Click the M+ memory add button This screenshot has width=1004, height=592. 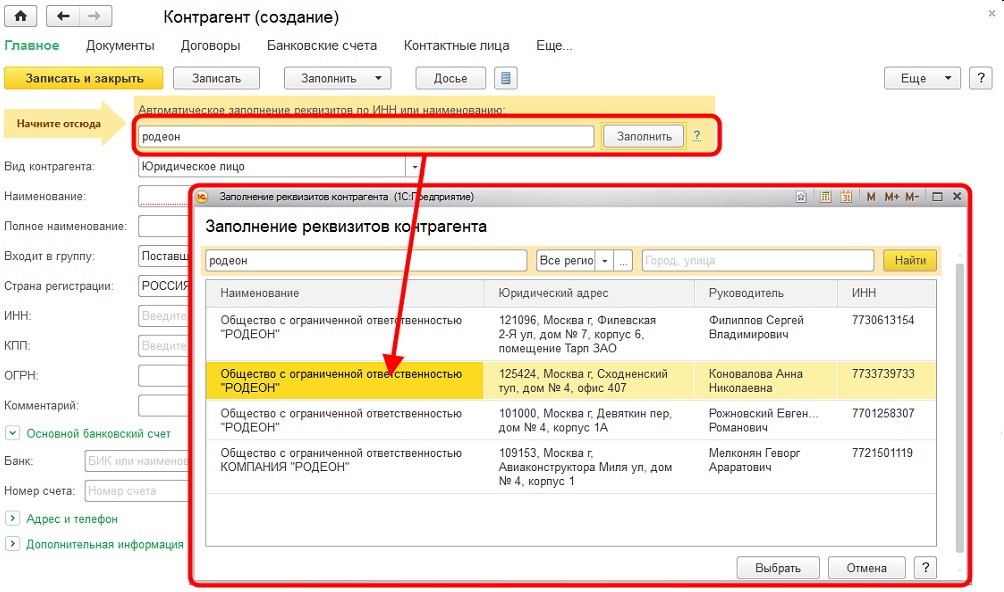tap(891, 197)
